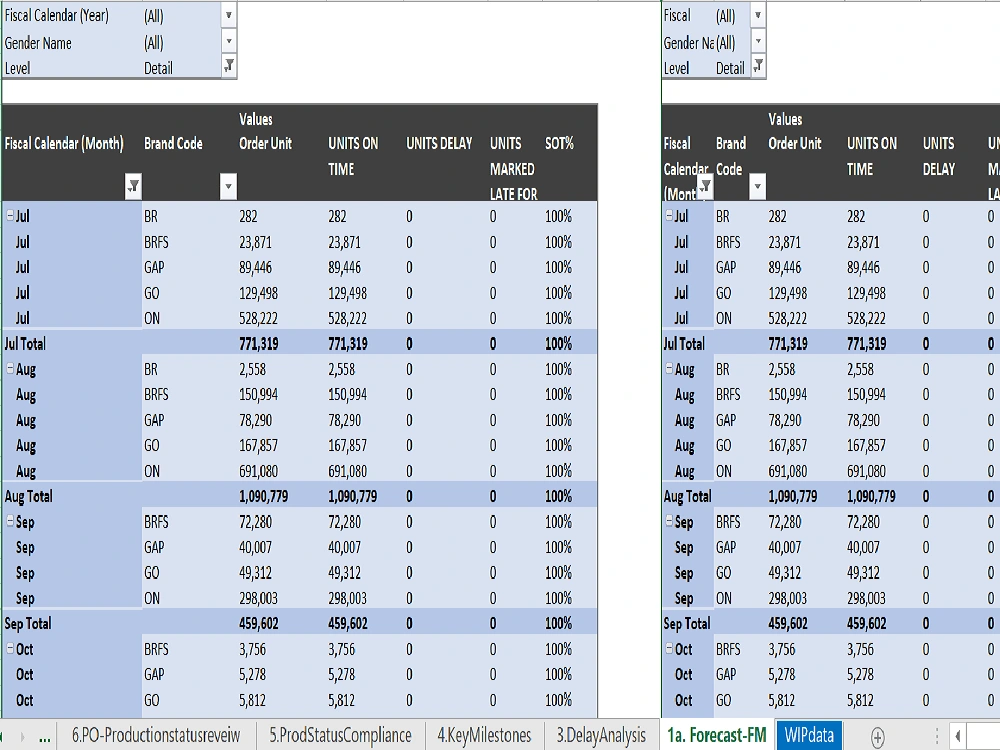The width and height of the screenshot is (1000, 750).
Task: Select Aug GAP brand code cell in left pivot
Action: [154, 420]
